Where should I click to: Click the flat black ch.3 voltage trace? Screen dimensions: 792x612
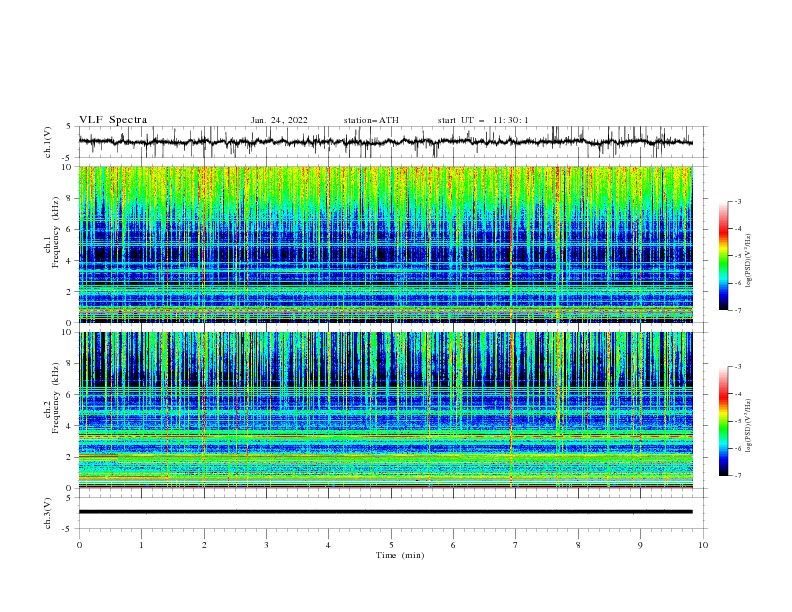click(385, 512)
